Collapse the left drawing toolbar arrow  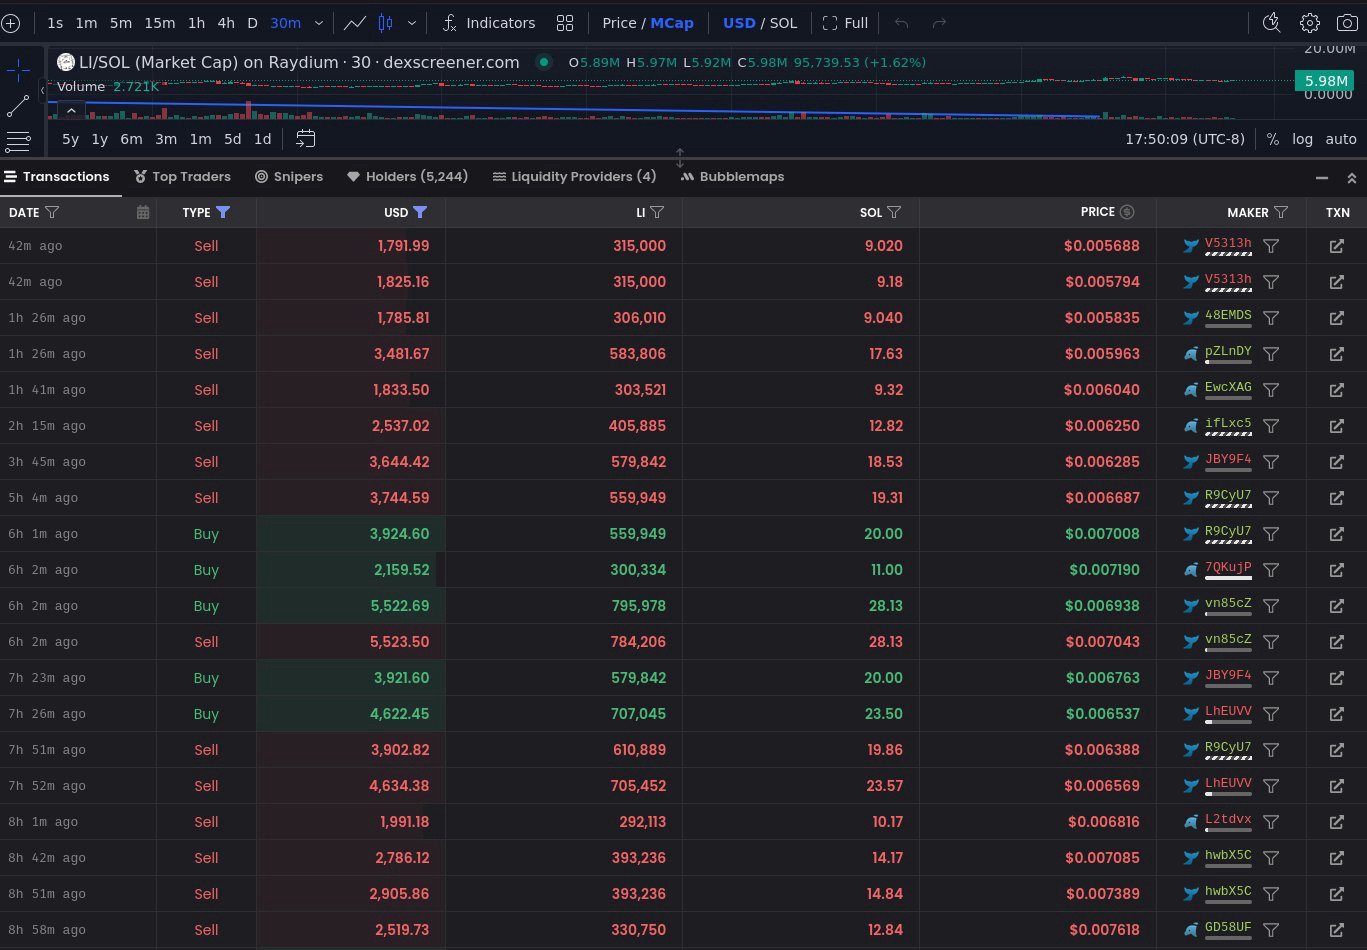coord(43,90)
